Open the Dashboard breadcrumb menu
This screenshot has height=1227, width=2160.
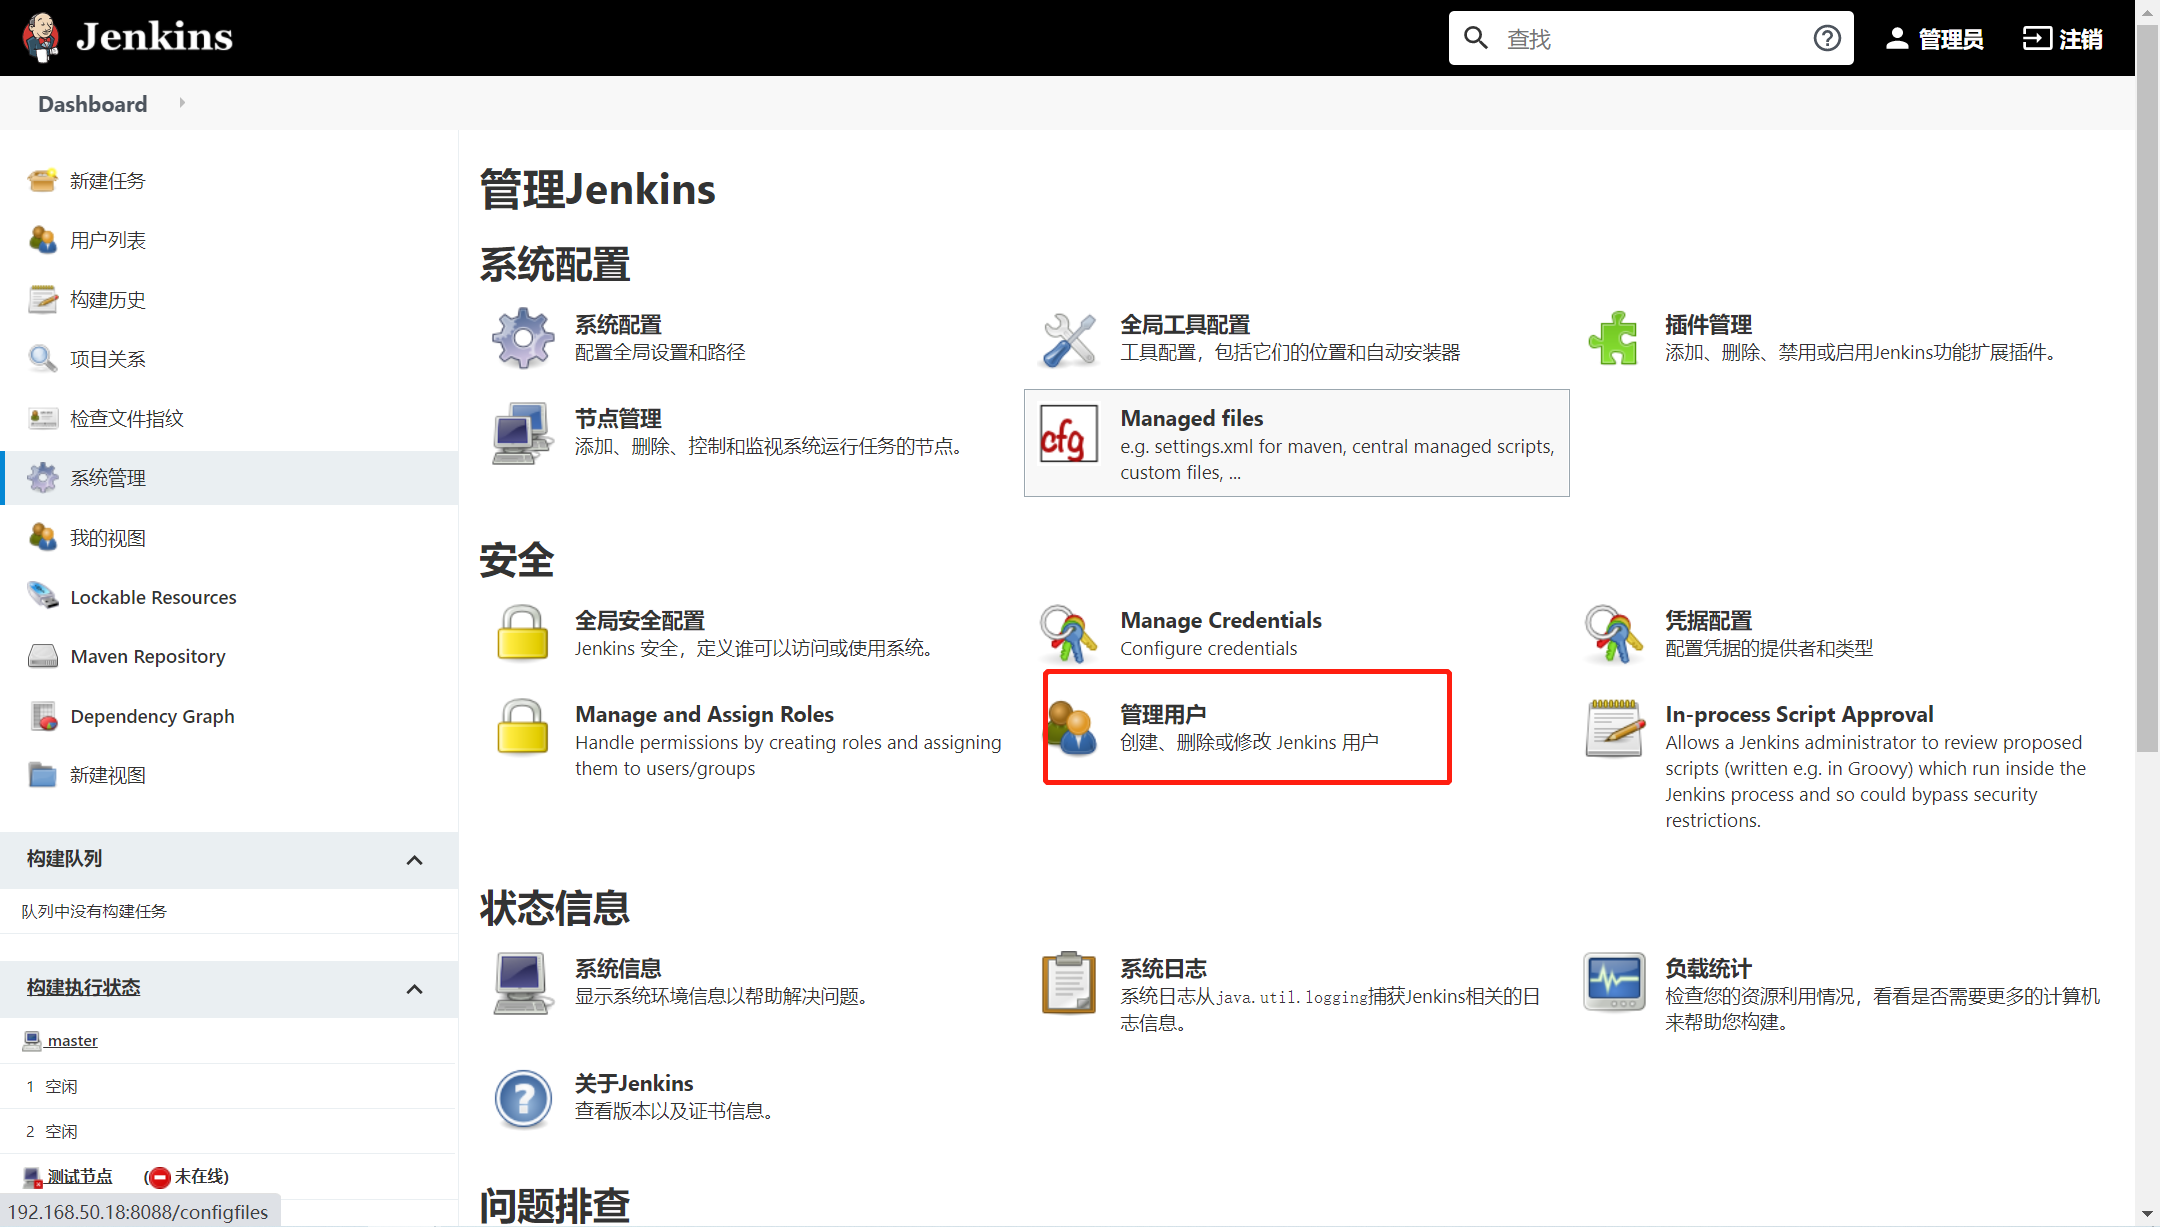pyautogui.click(x=92, y=103)
